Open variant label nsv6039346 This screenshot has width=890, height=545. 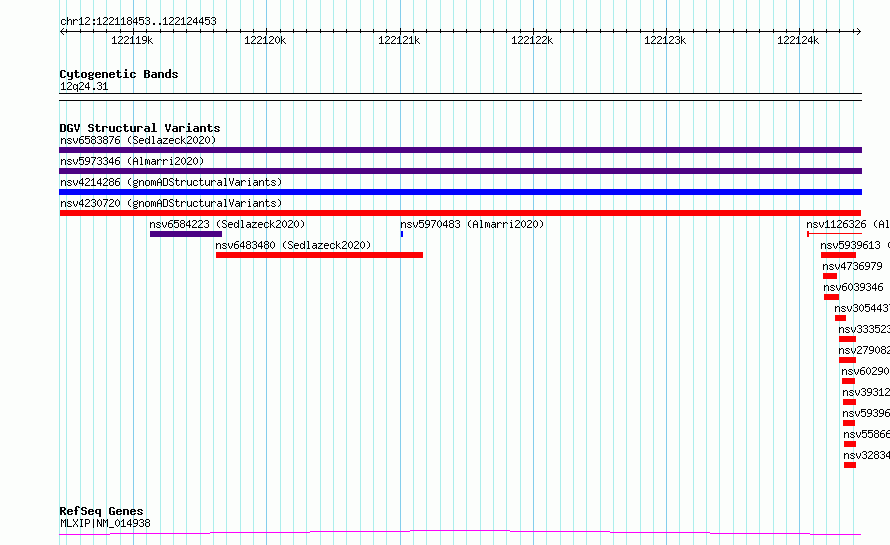point(853,287)
